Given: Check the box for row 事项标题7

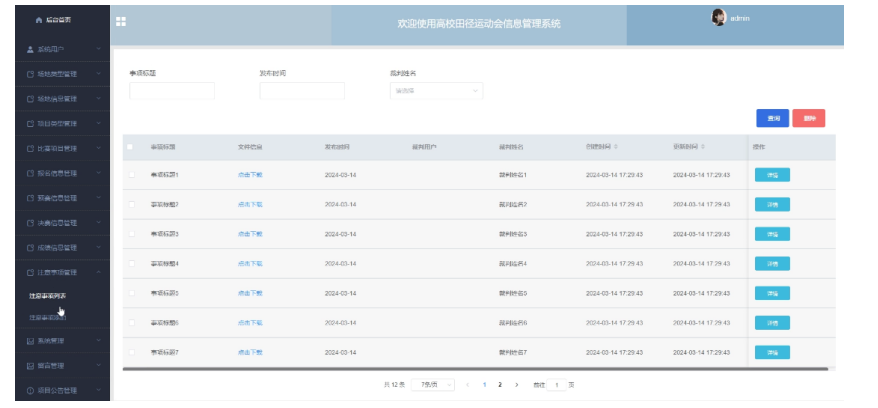Looking at the screenshot, I should click(x=132, y=353).
